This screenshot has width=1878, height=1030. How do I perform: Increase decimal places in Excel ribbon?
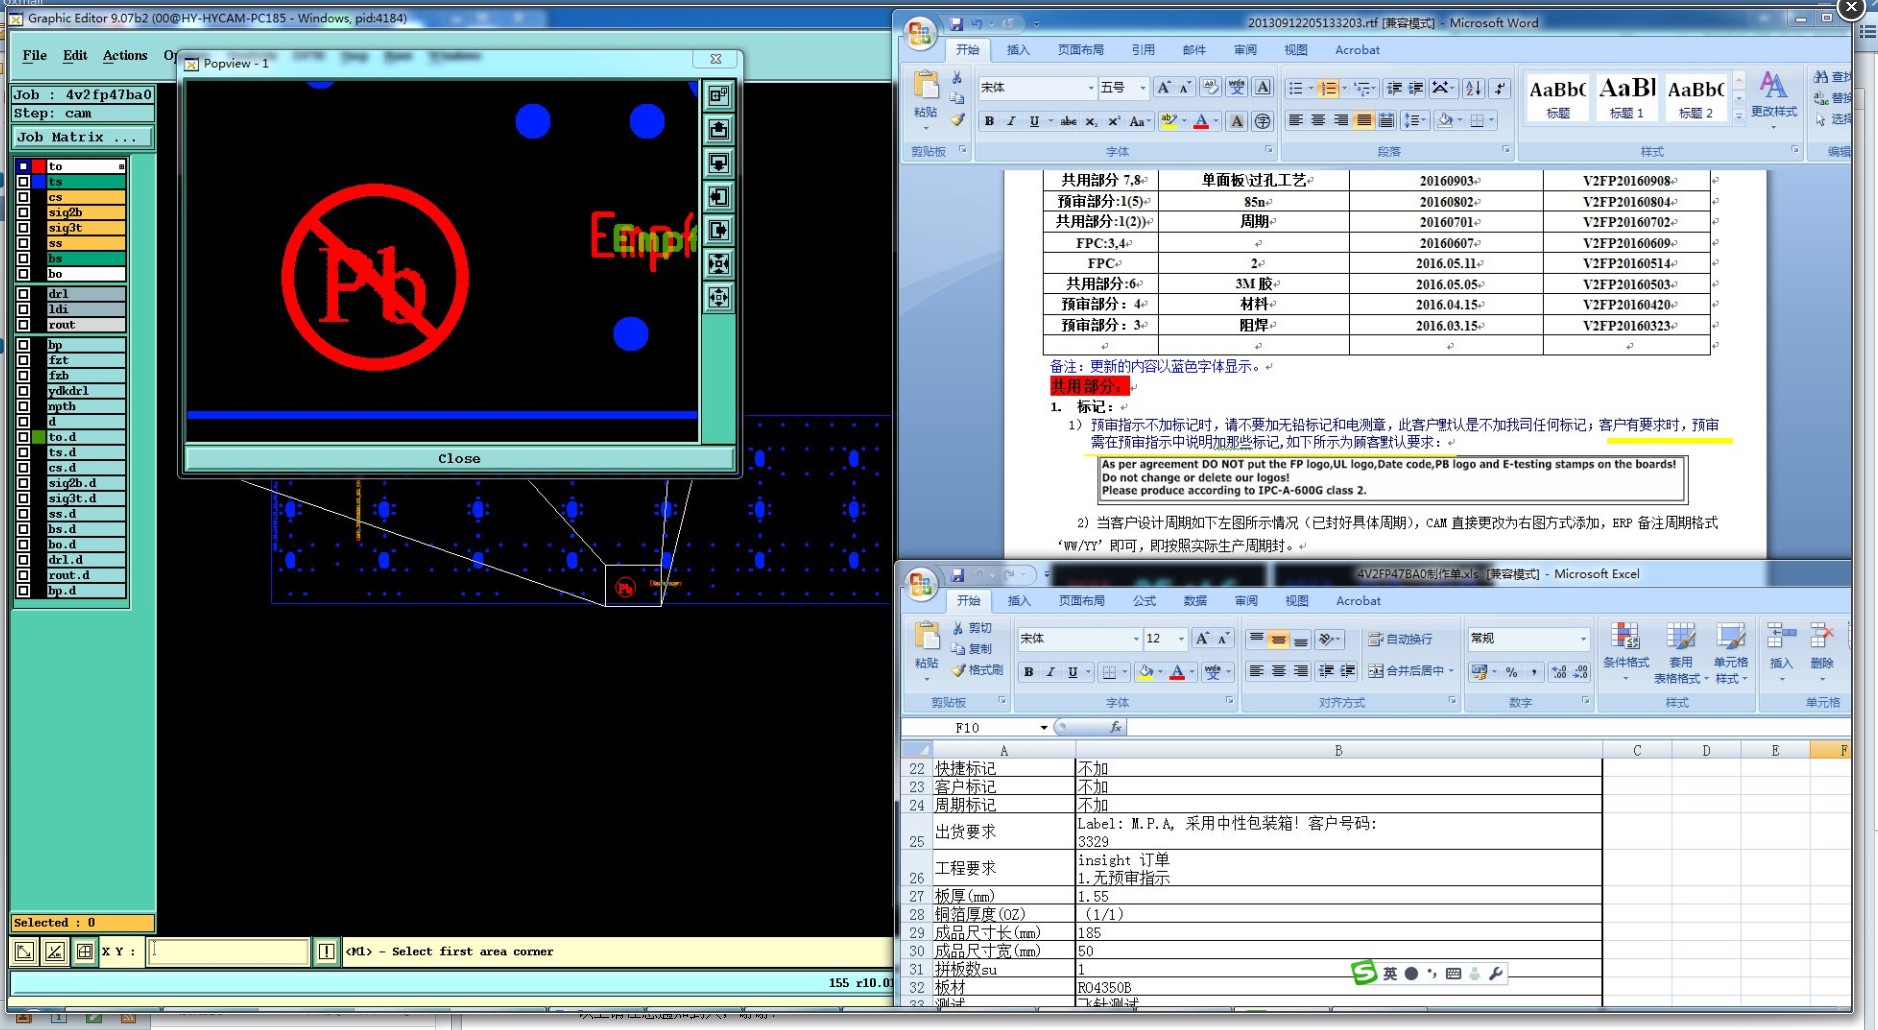pos(1558,672)
